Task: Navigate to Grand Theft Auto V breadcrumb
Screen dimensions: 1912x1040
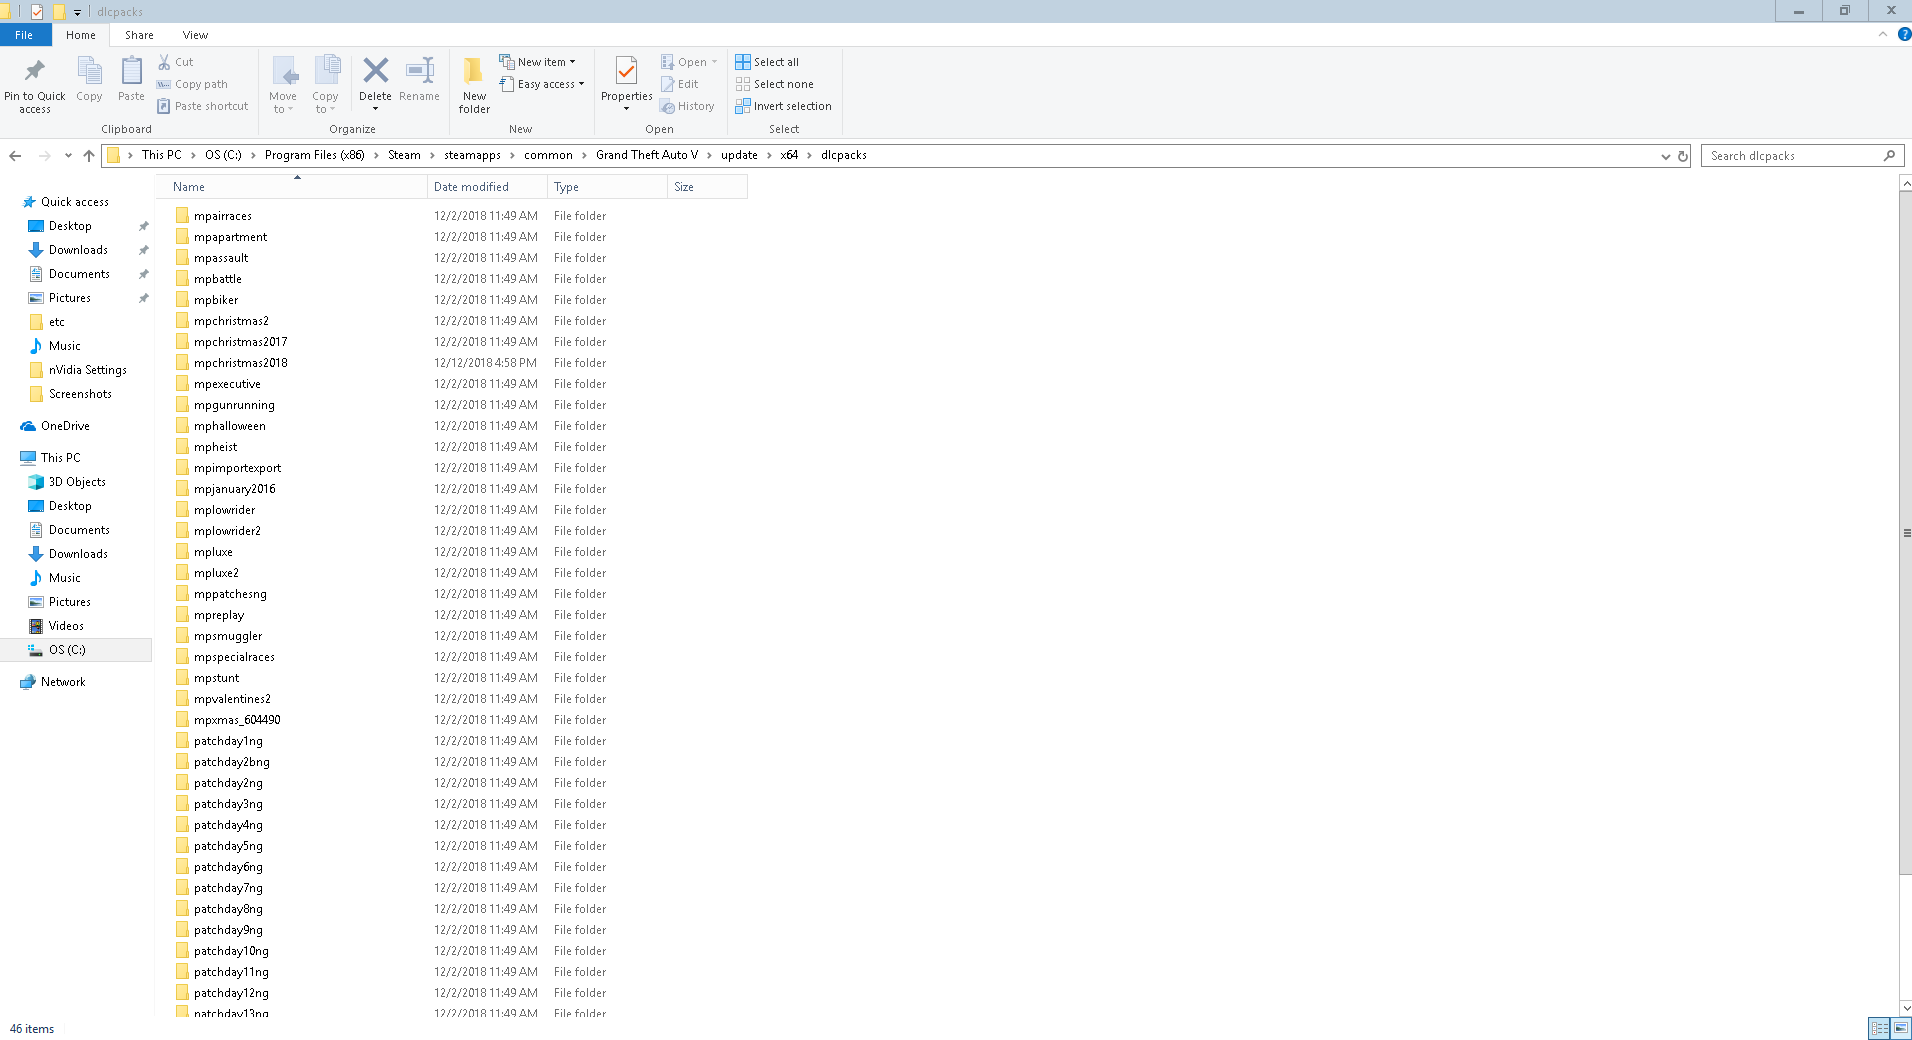Action: (647, 155)
